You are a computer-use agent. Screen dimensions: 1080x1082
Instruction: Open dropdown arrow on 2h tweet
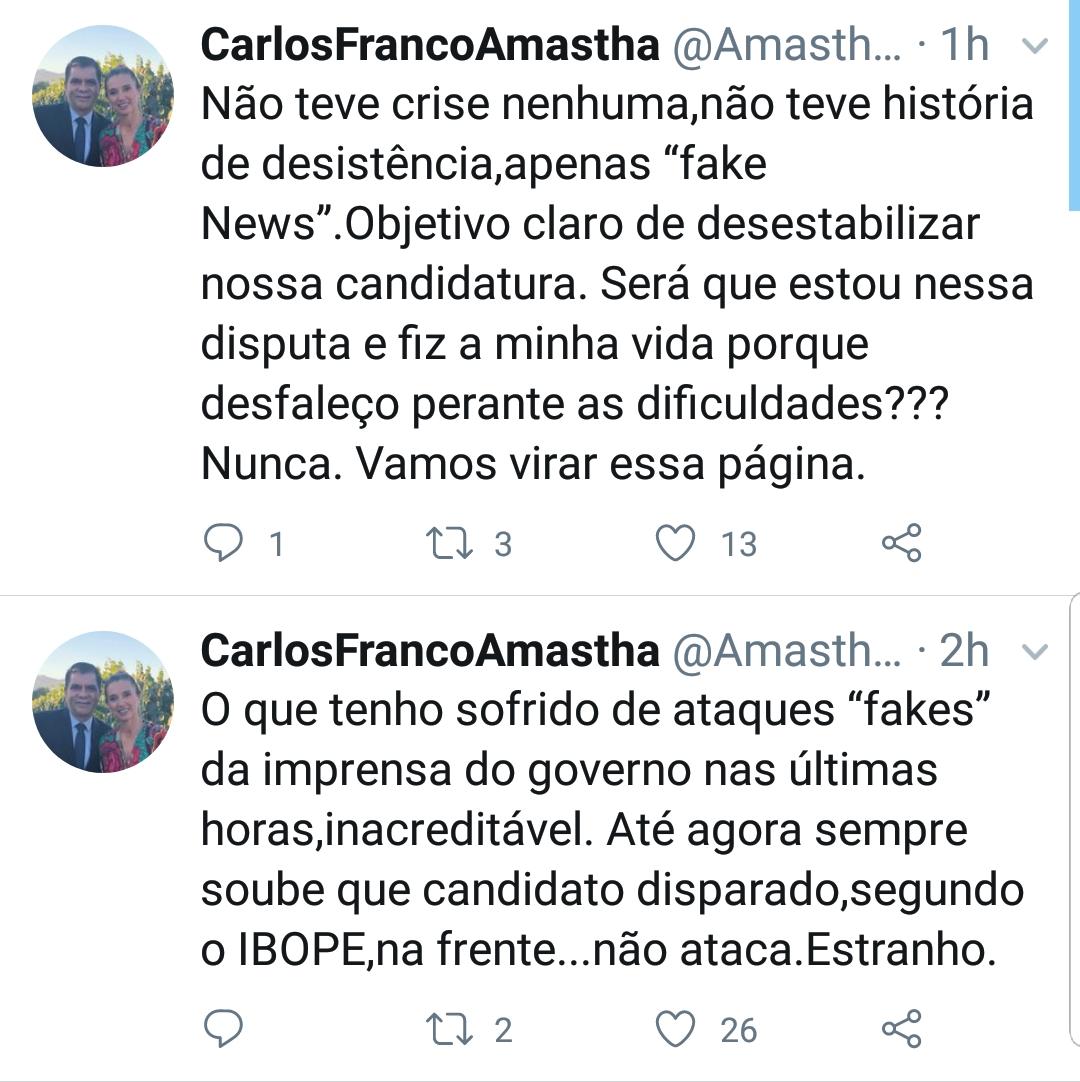(1036, 652)
